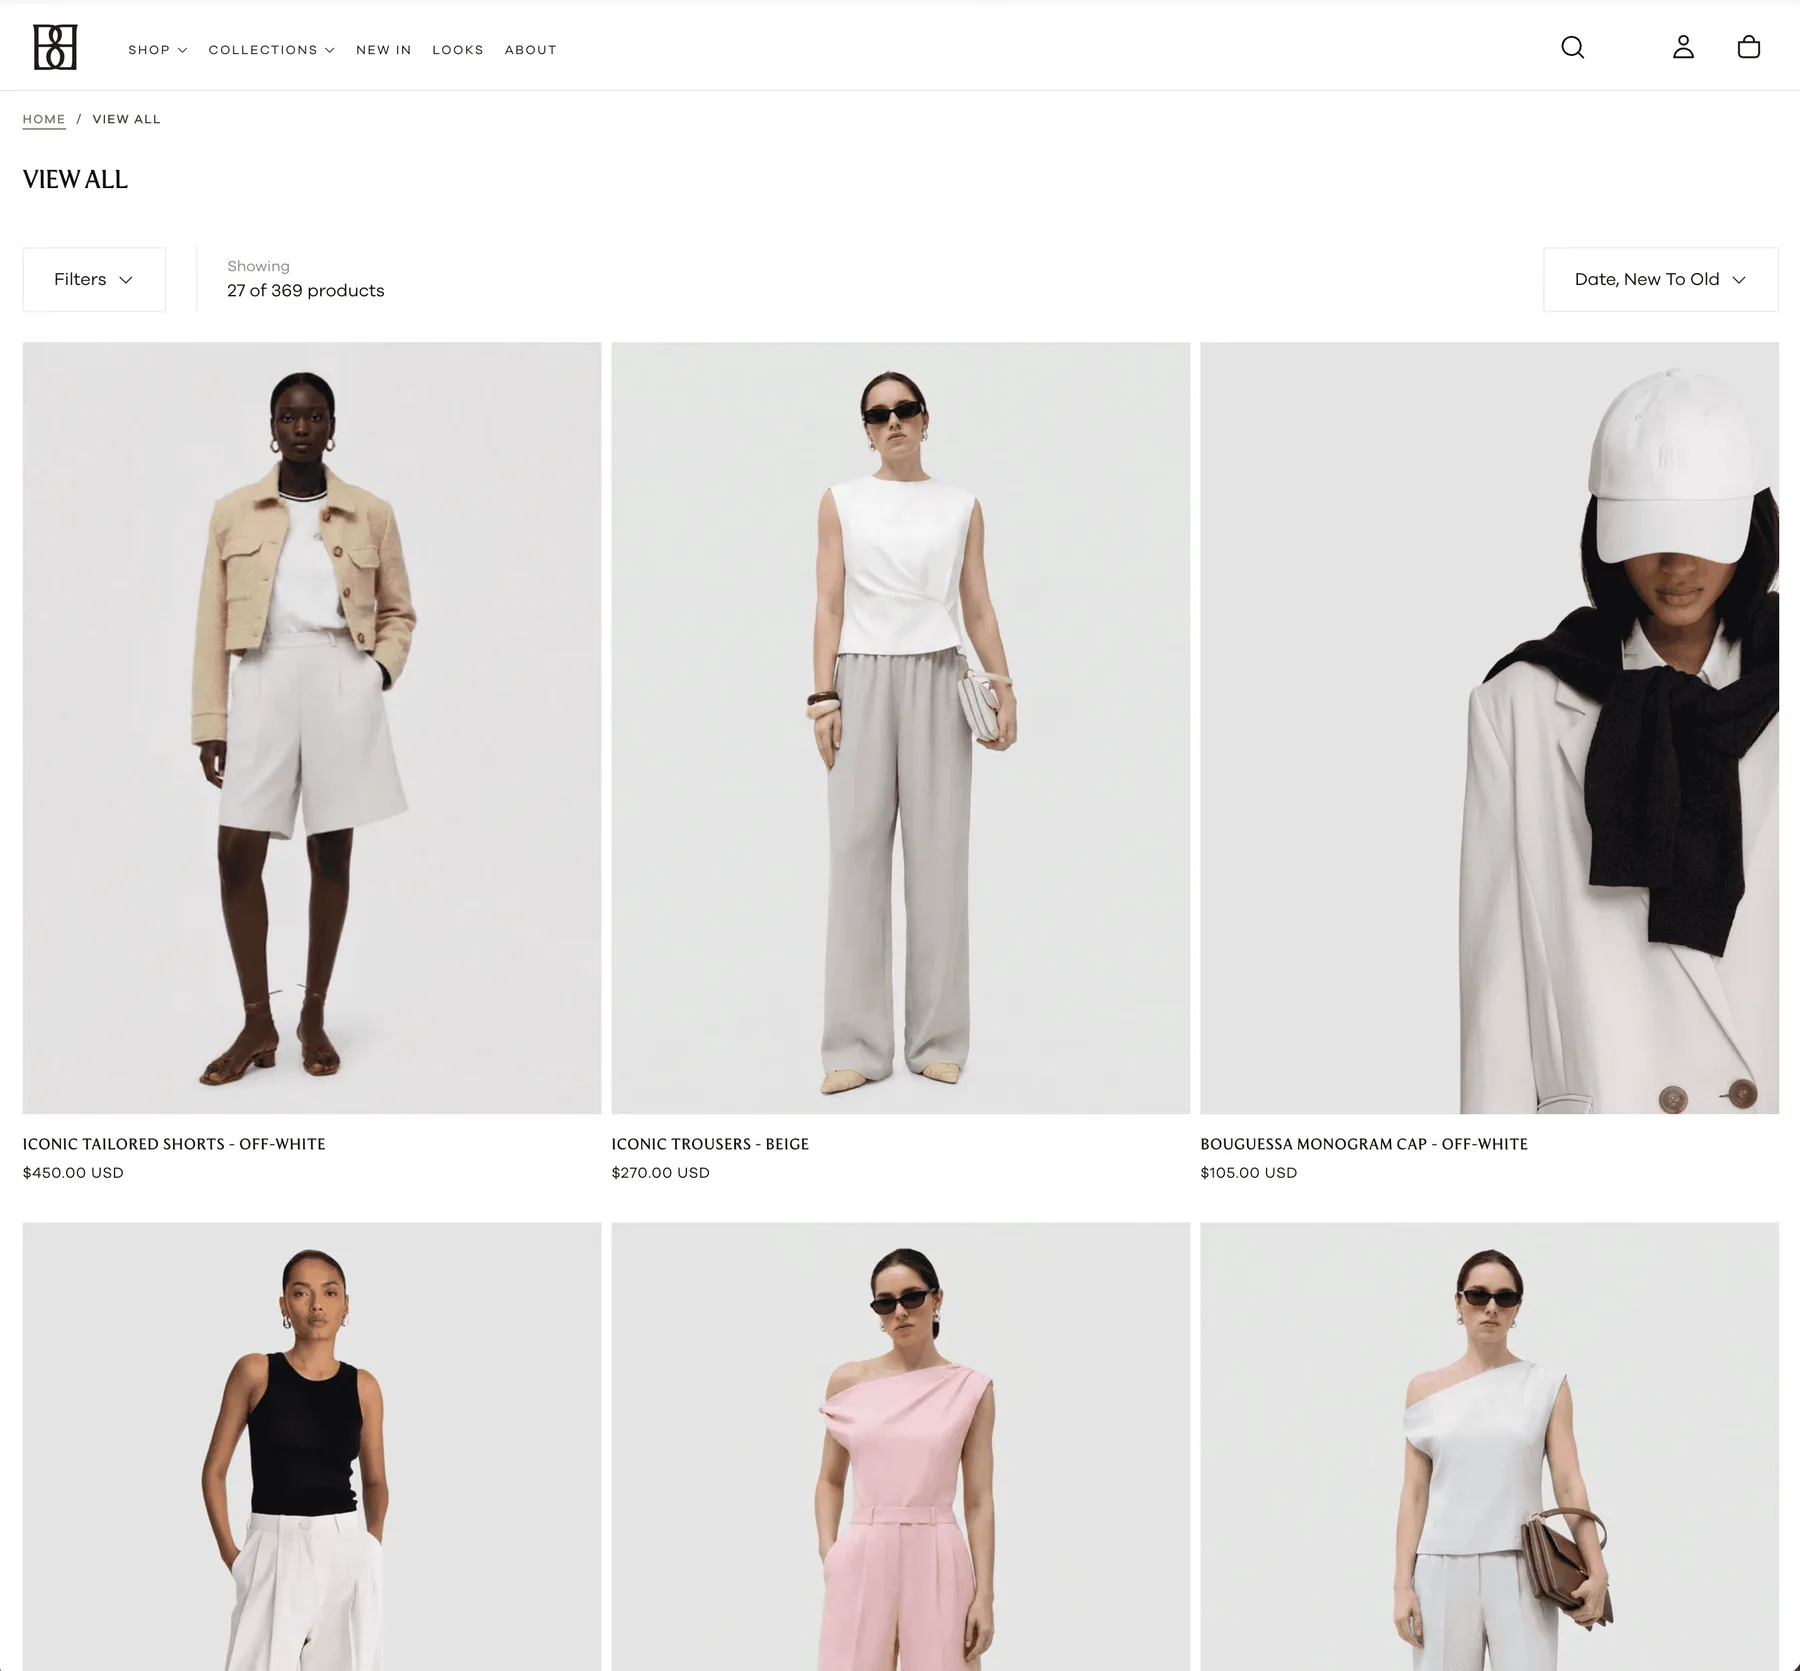Open Iconic Trousers Beige product image
The width and height of the screenshot is (1800, 1671).
click(x=901, y=728)
